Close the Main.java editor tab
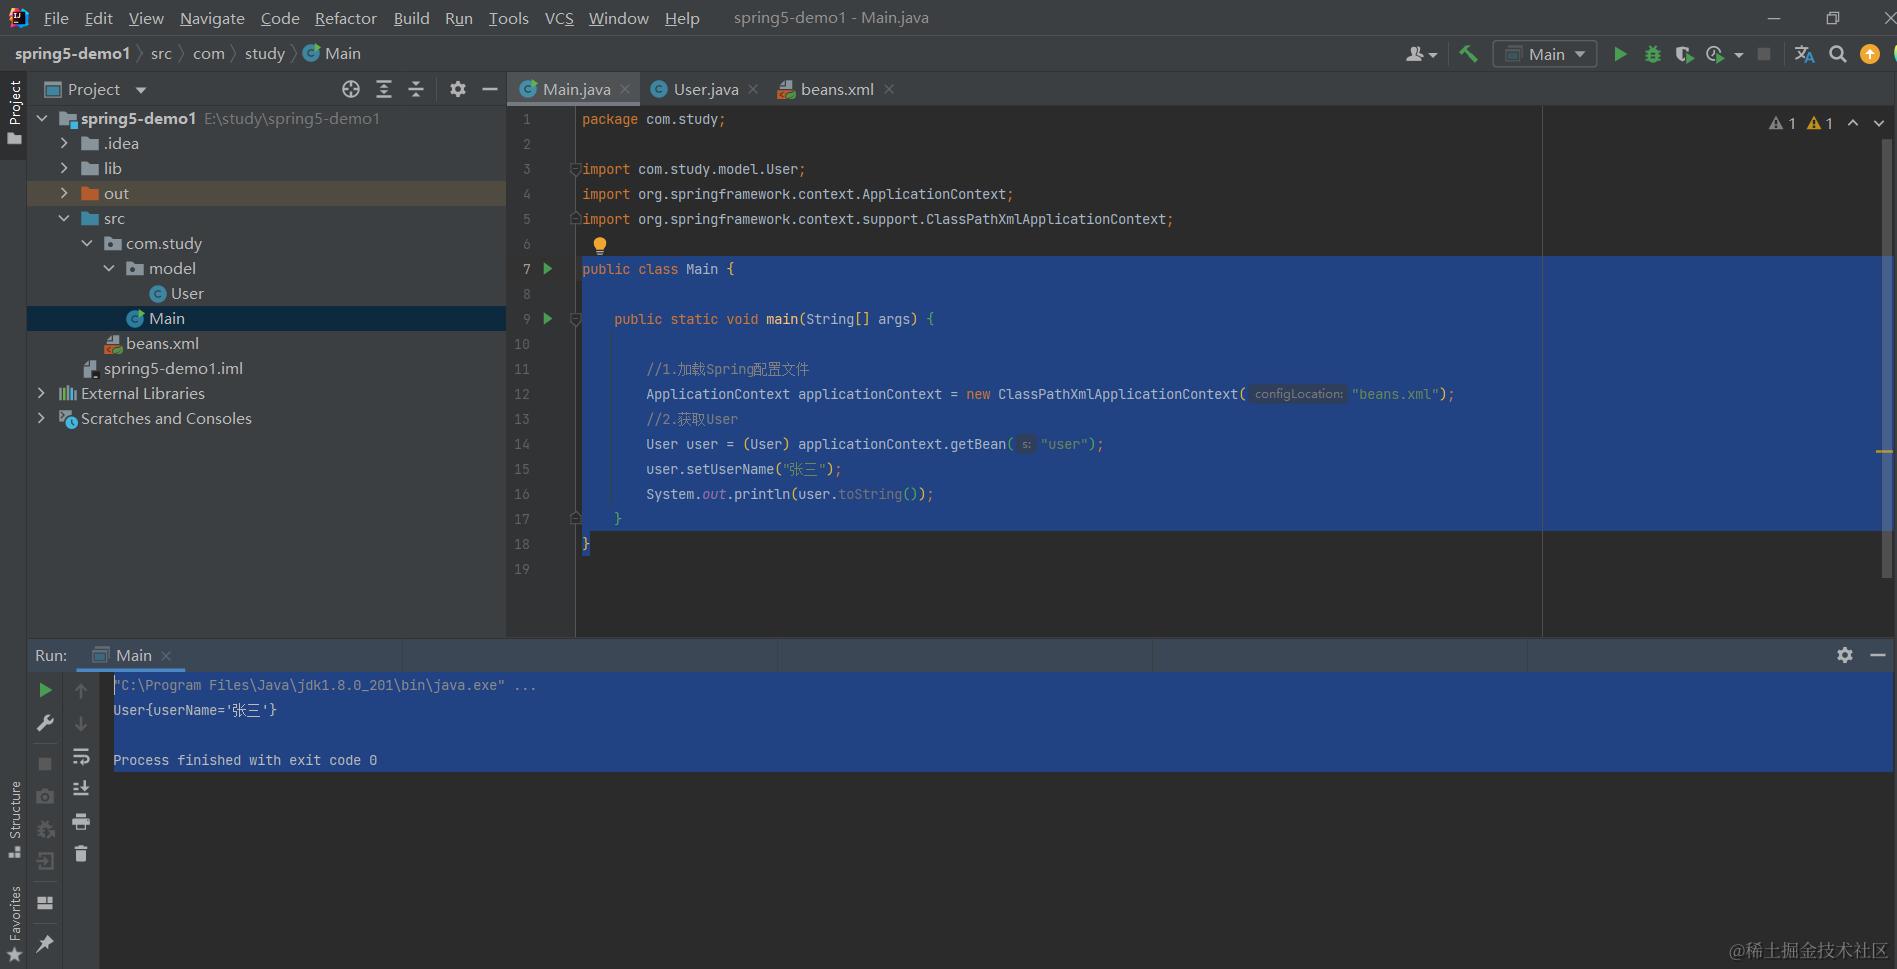The width and height of the screenshot is (1897, 969). pos(625,89)
